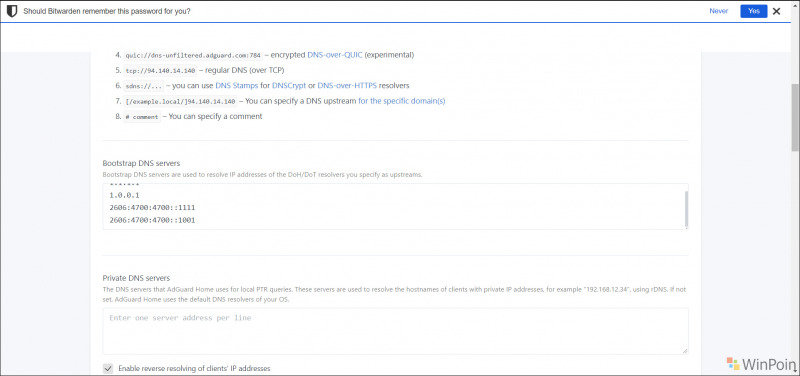Click the '# comment' code example
800x376 pixels.
(x=142, y=117)
